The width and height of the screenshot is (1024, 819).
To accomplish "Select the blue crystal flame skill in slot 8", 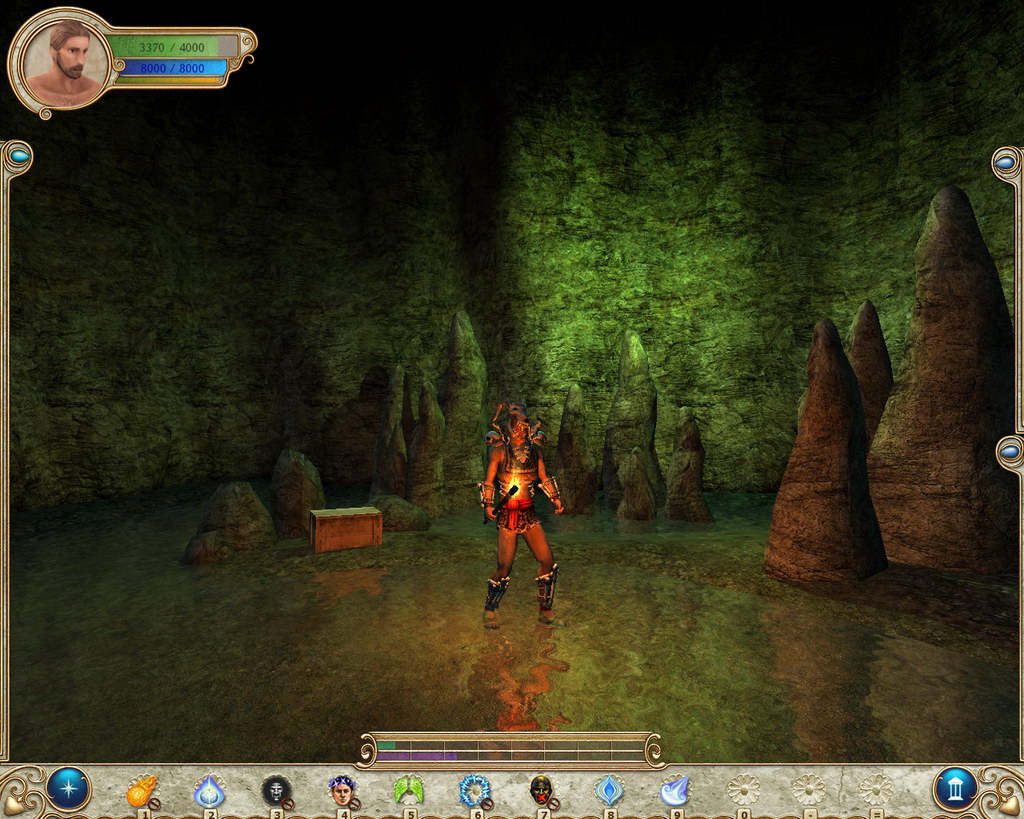I will pos(609,791).
